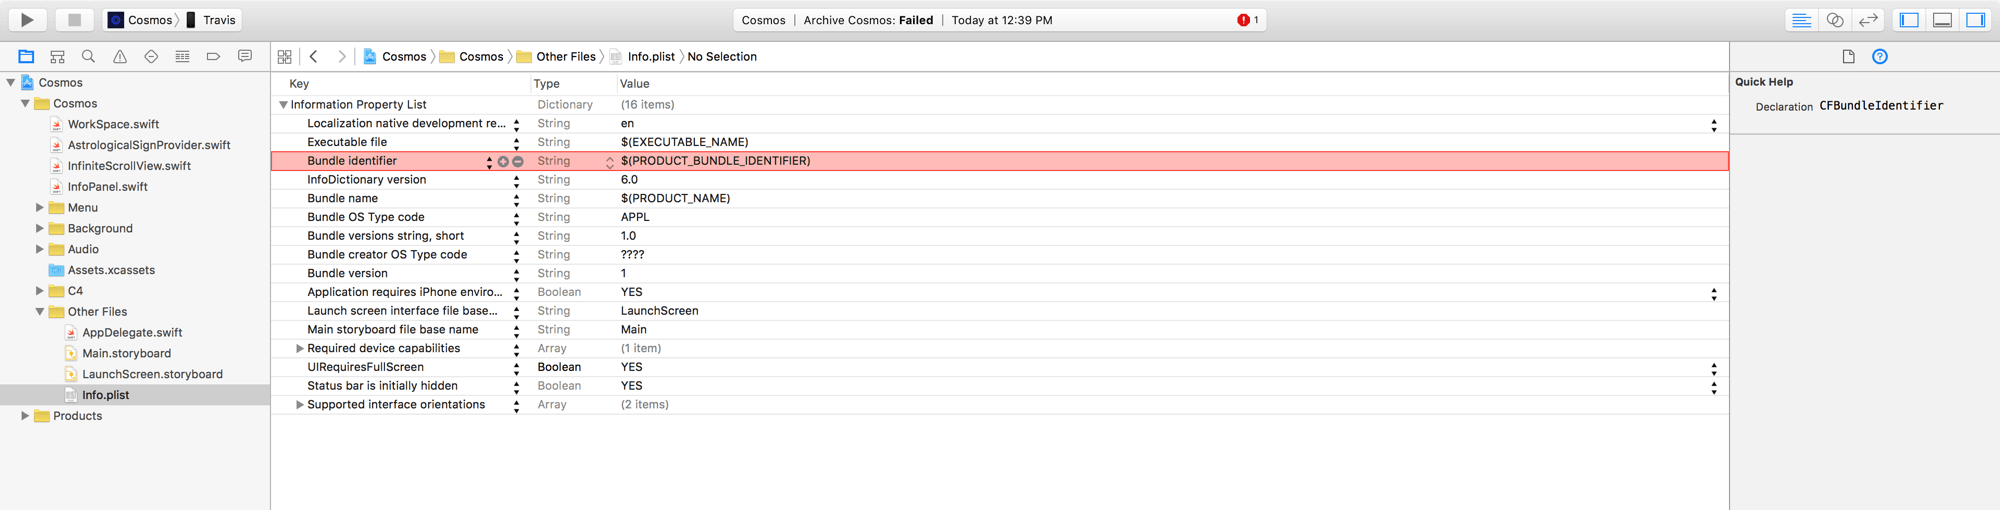Open key stepper for Bundle identifier
This screenshot has height=510, width=2000.
[x=489, y=162]
